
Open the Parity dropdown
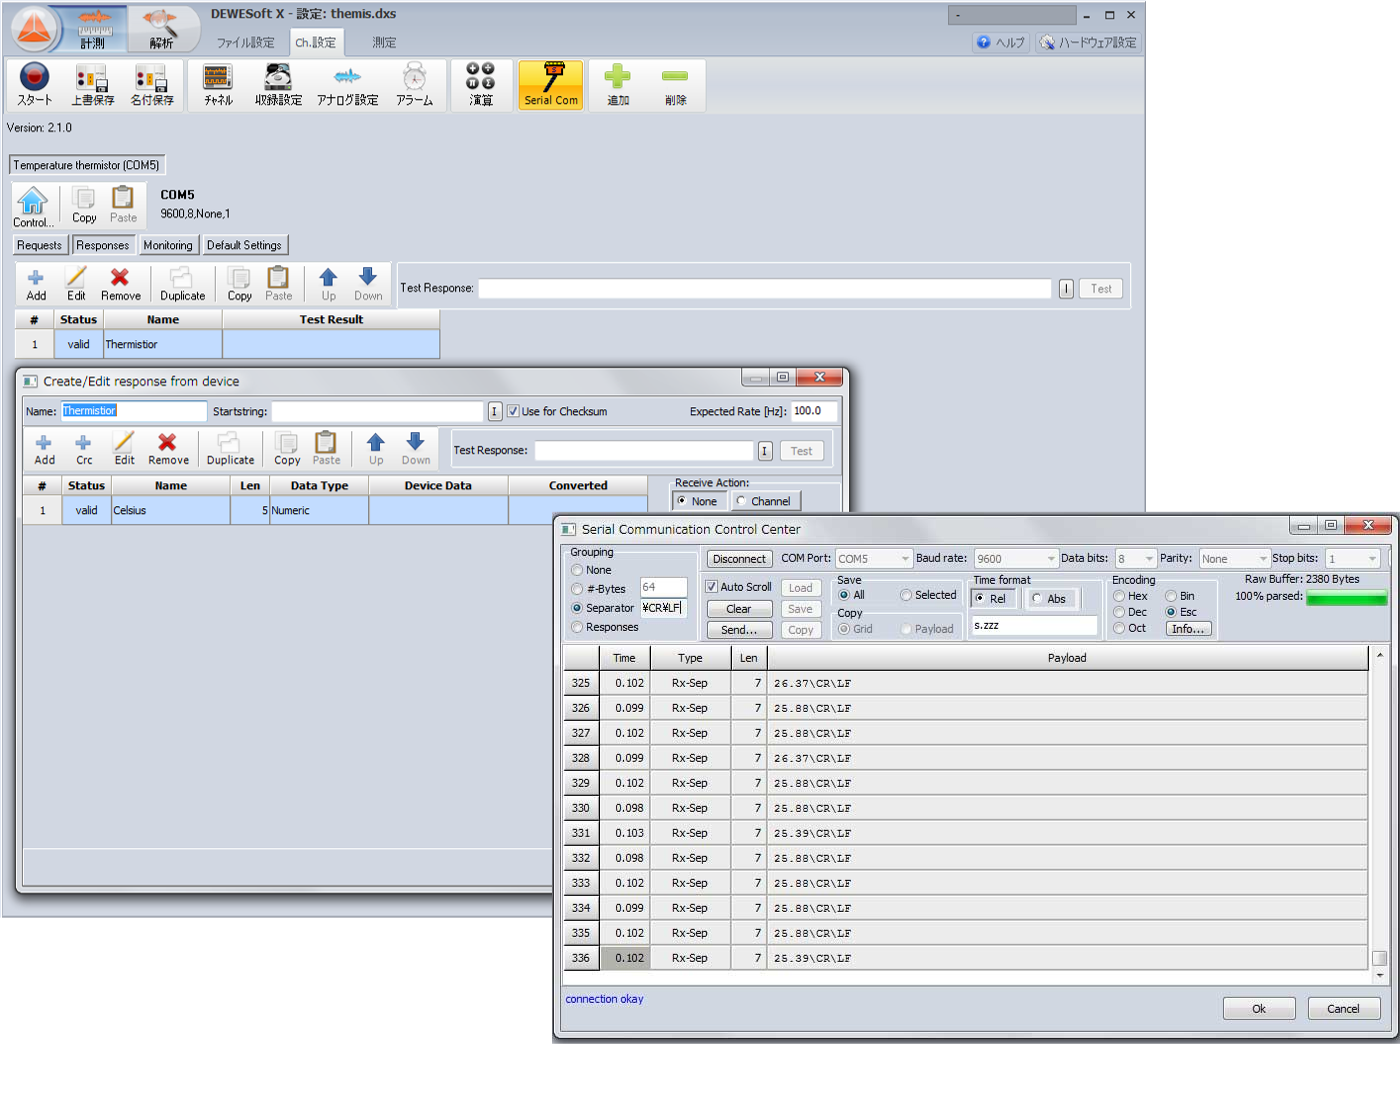pyautogui.click(x=1233, y=558)
